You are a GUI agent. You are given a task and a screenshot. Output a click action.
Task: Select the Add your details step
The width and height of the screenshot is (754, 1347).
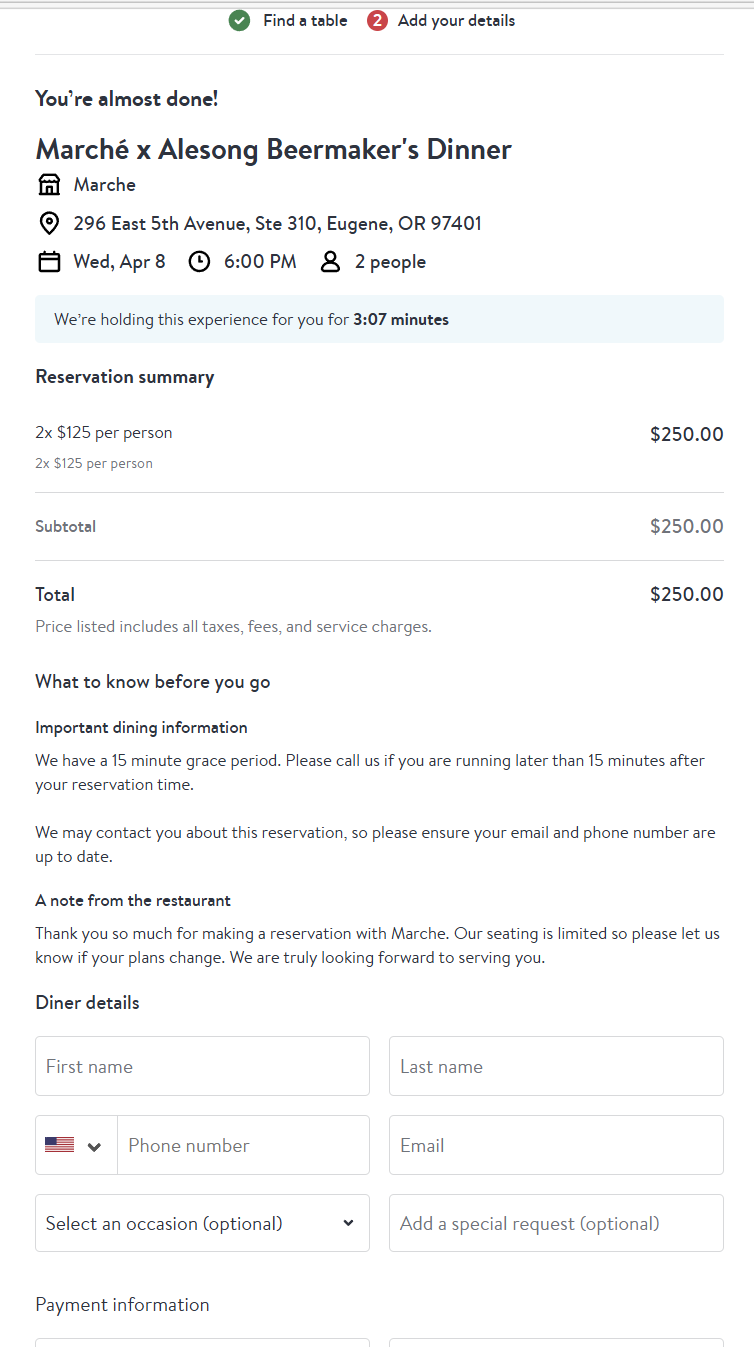456,20
